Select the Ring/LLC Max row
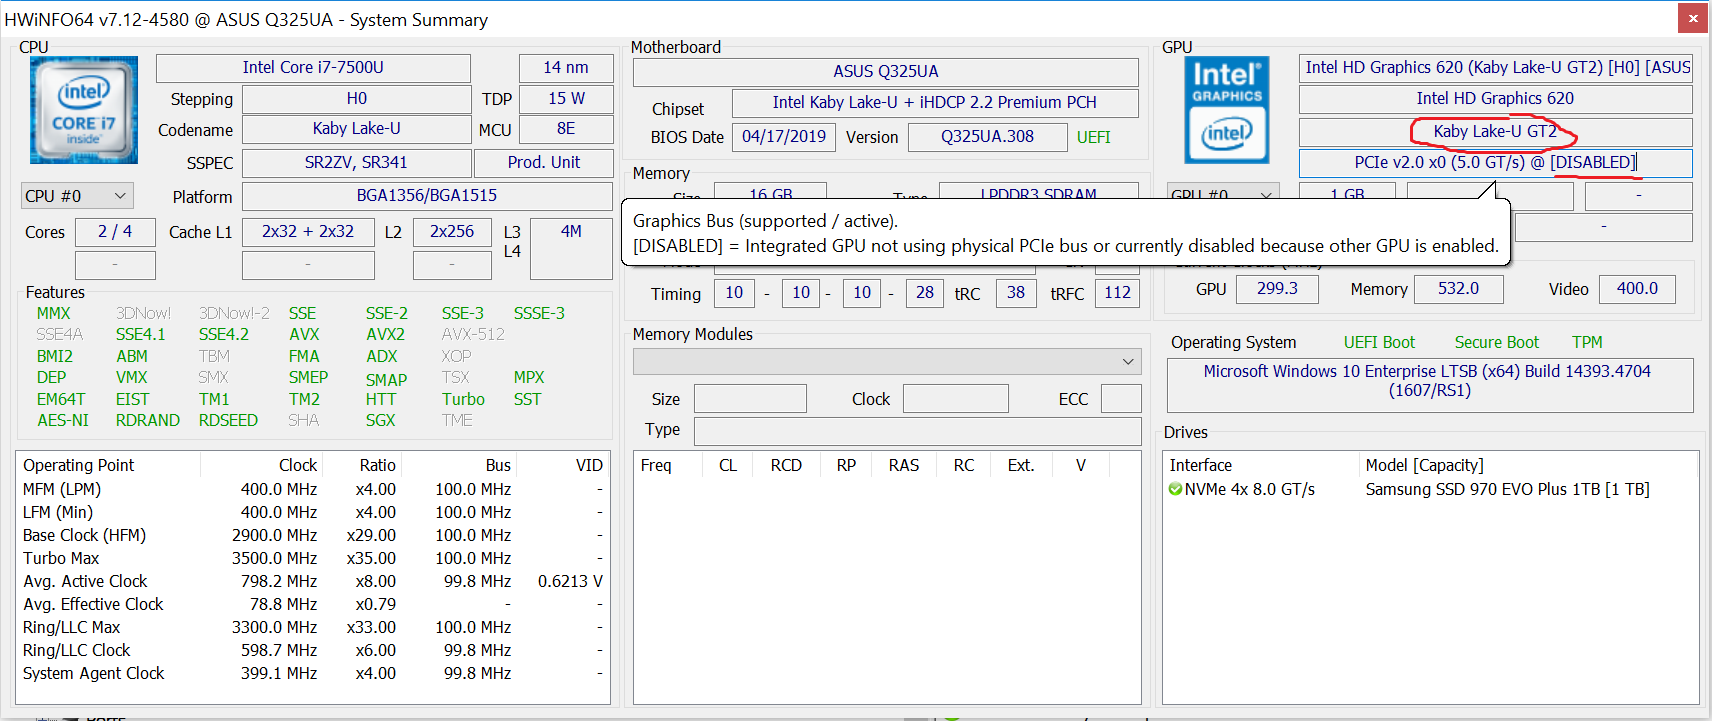Screen dimensions: 1712x721 tap(313, 628)
